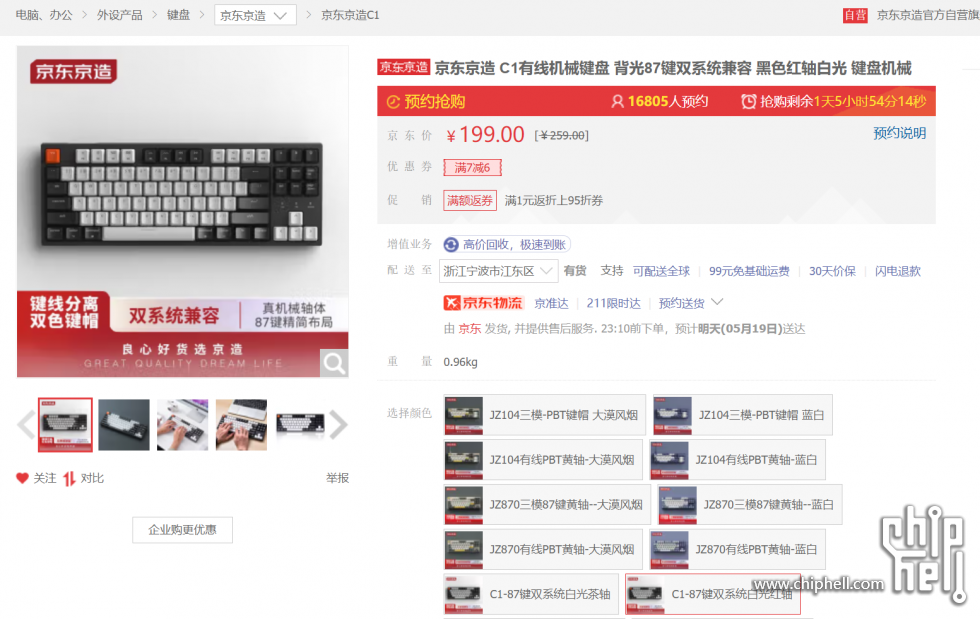Go to 电脑、办公 breadcrumb category
The height and width of the screenshot is (619, 980).
click(44, 15)
